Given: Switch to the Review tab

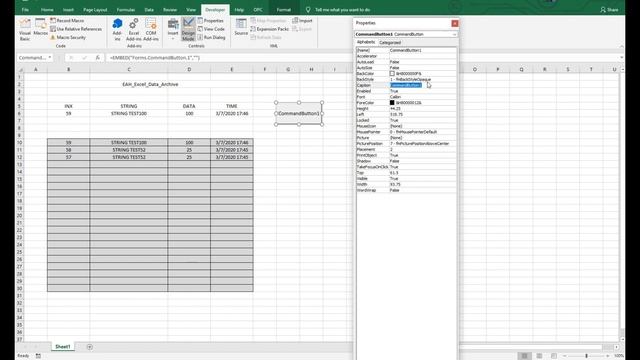Looking at the screenshot, I should (x=170, y=9).
